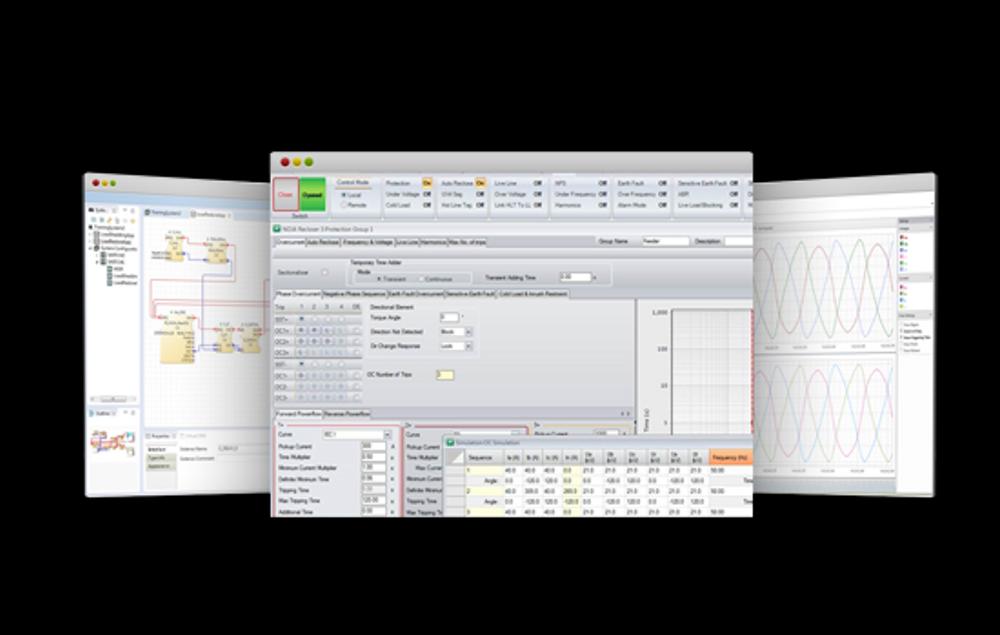Toggle Under Voltage off switch
This screenshot has width=1000, height=635.
pos(427,194)
